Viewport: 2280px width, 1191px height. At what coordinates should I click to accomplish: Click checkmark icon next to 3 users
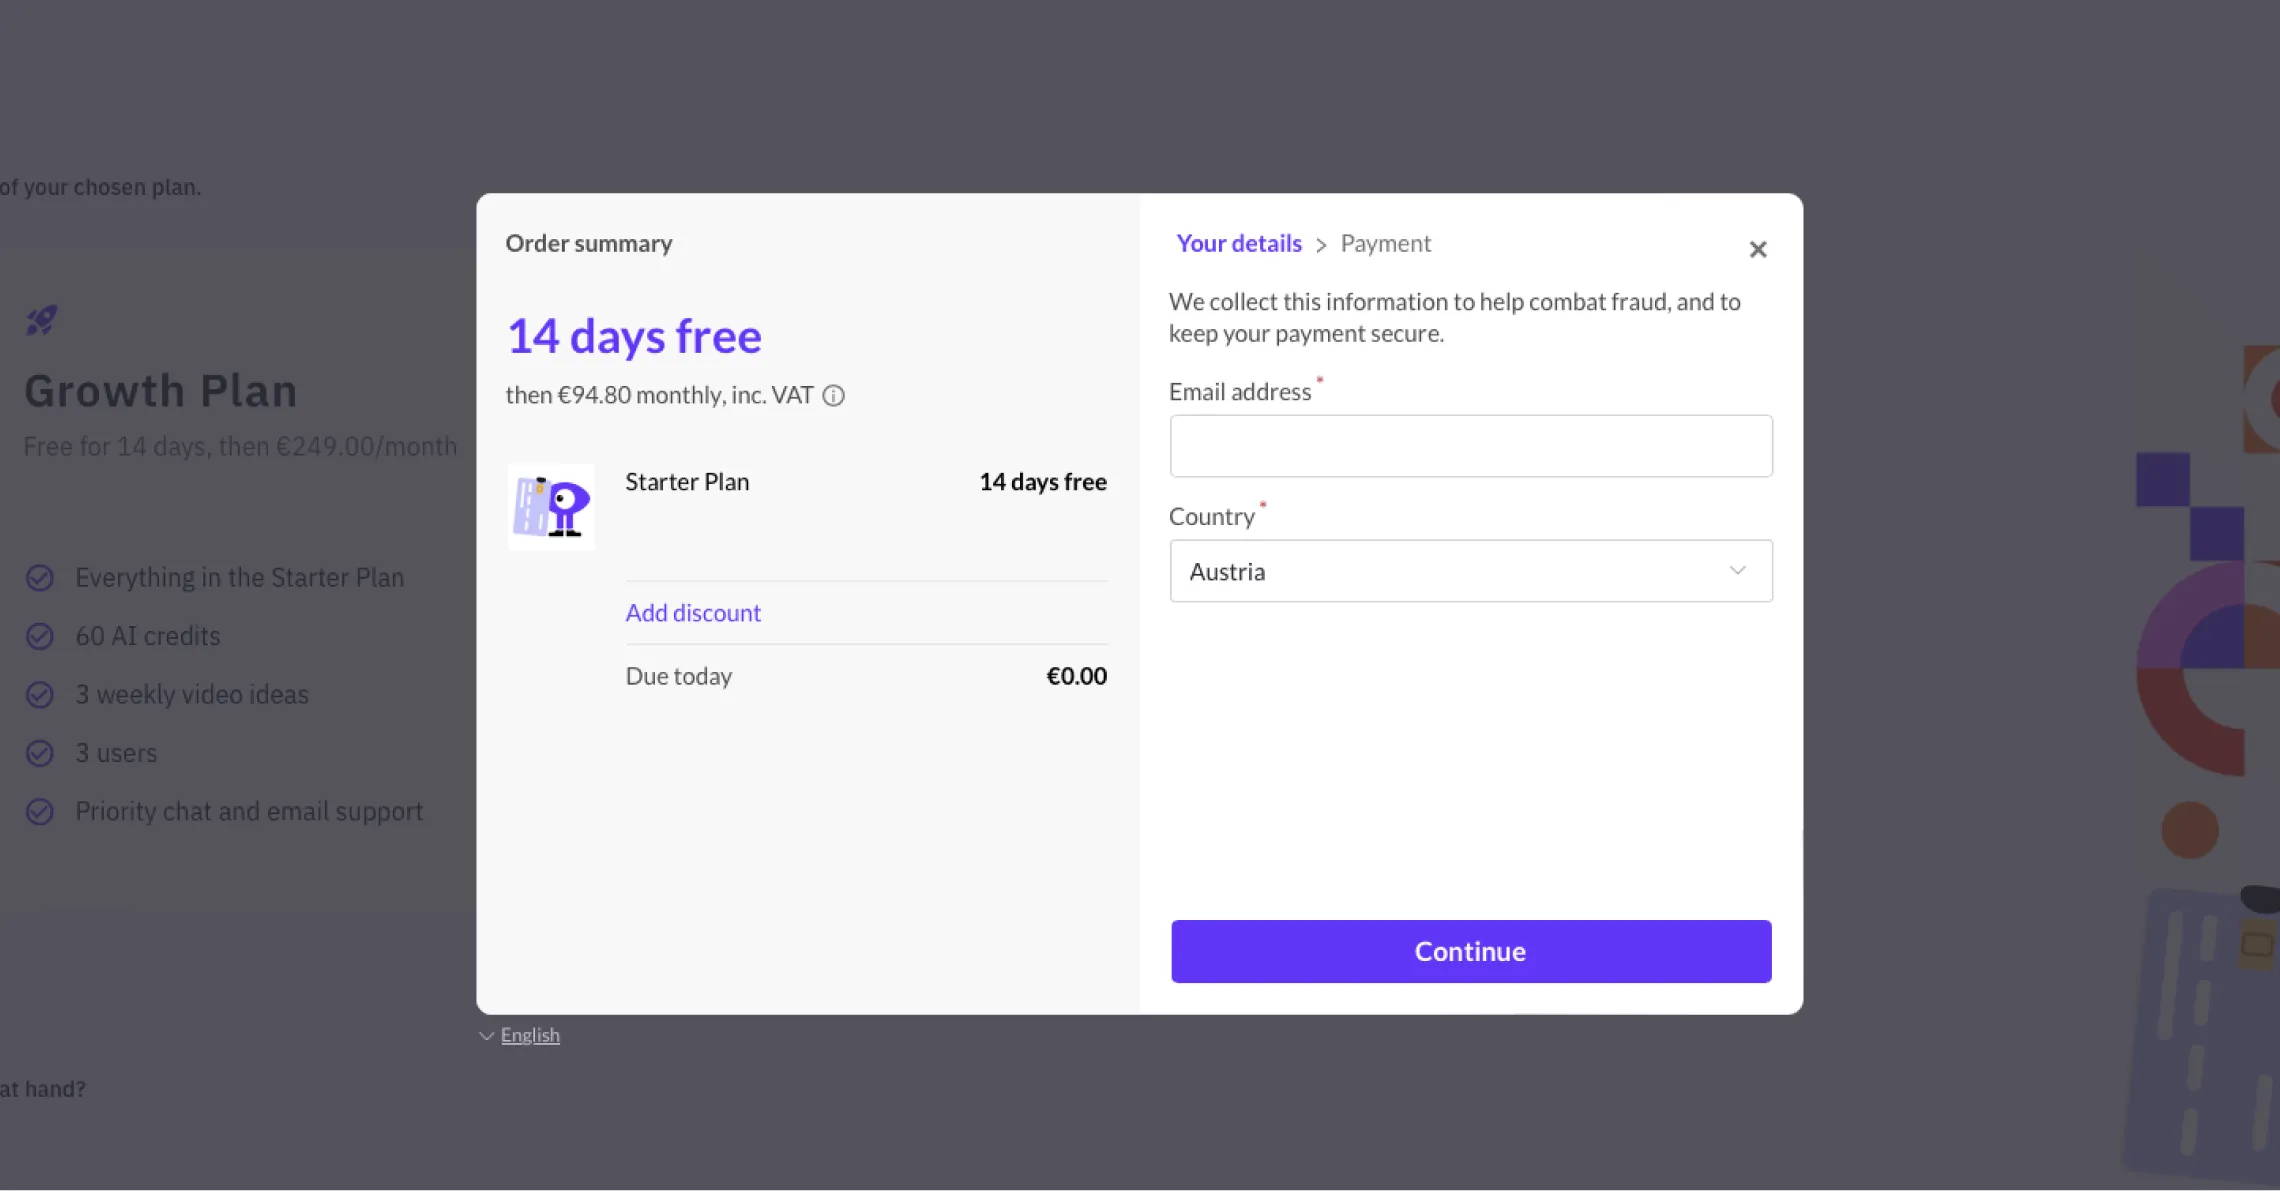40,753
